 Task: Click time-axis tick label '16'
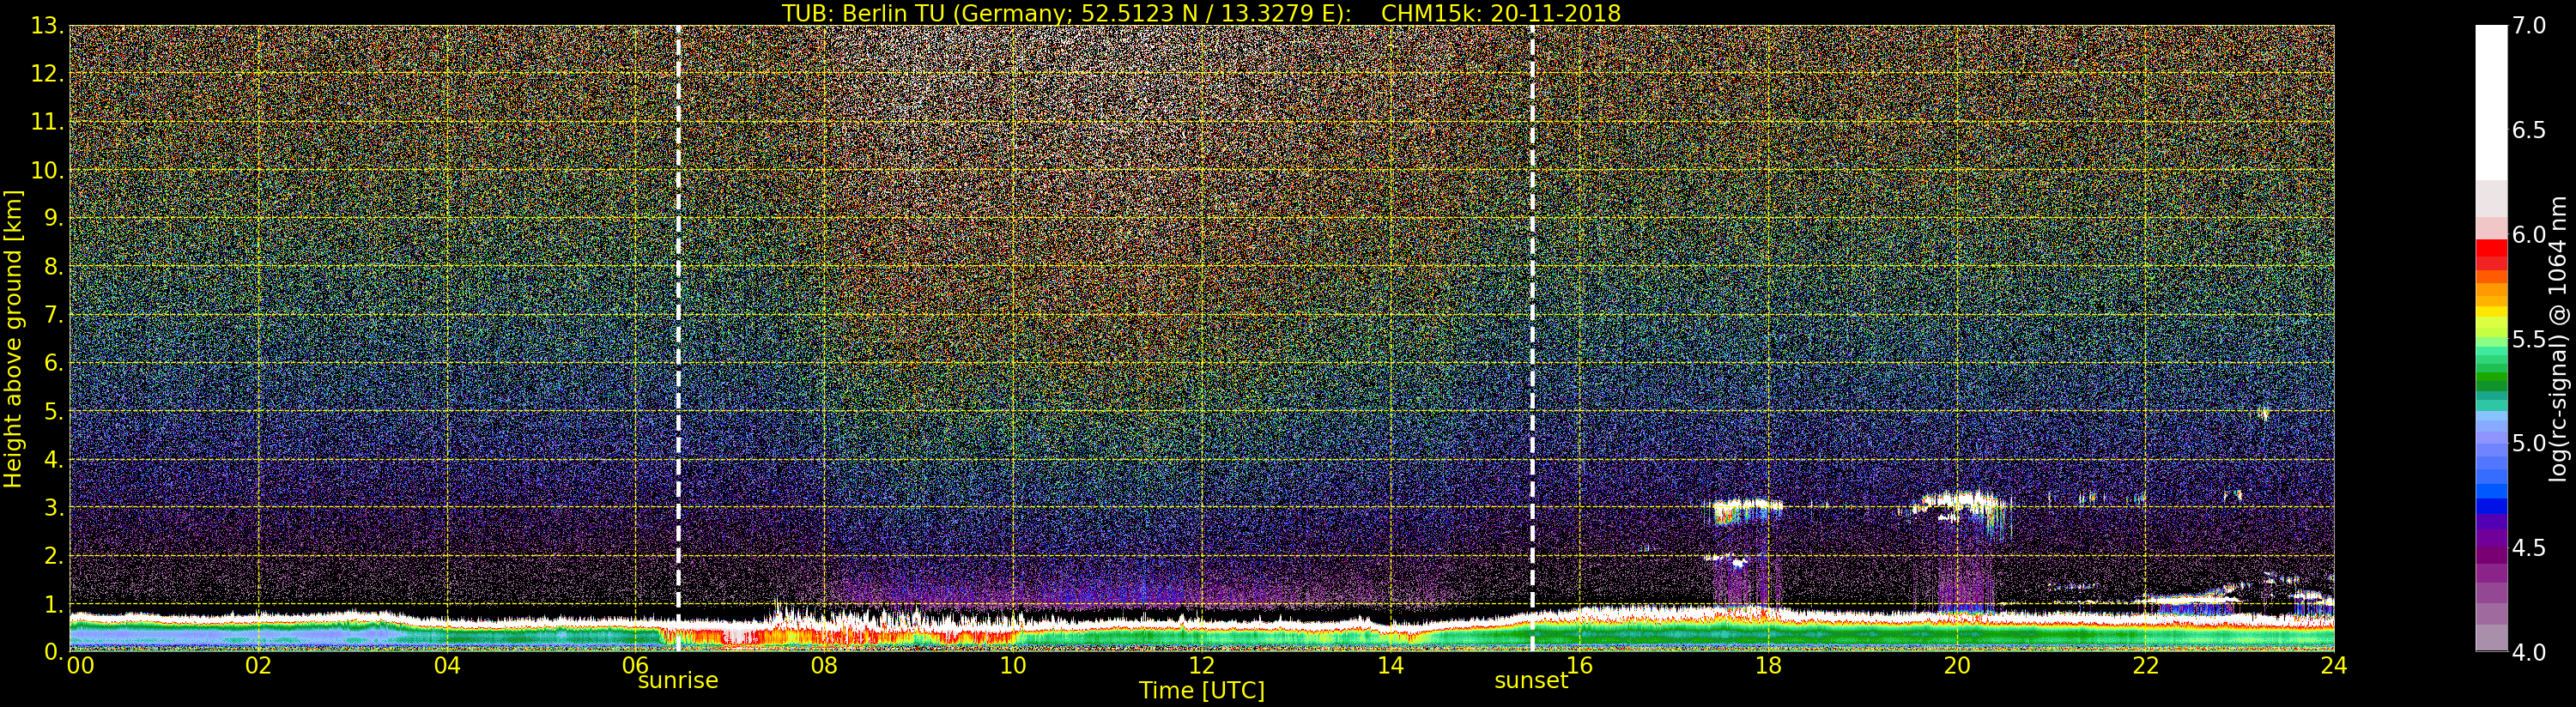[1579, 666]
